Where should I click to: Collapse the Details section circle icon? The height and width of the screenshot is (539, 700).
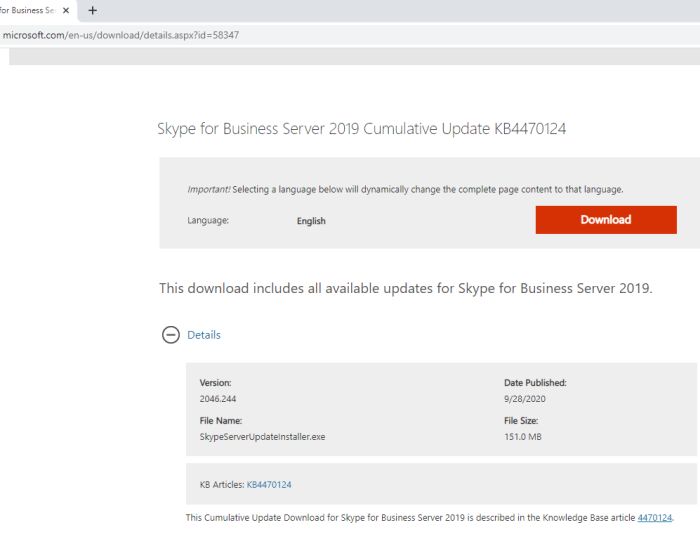pos(171,334)
